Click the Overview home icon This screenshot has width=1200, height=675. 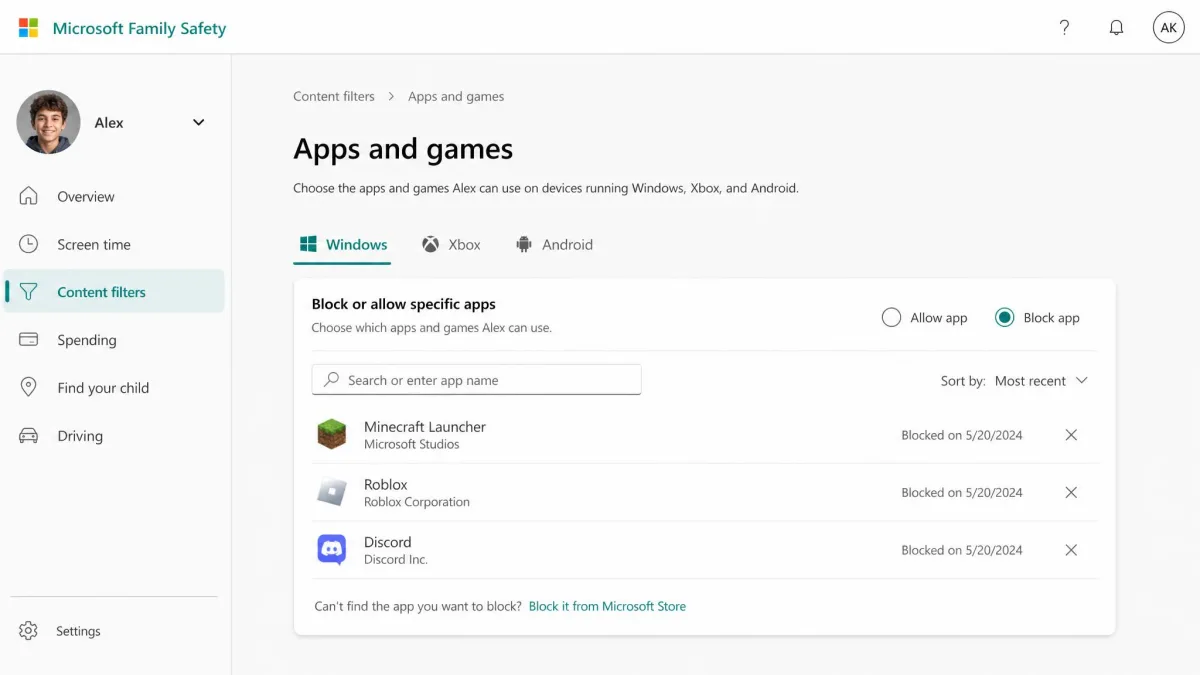[29, 196]
